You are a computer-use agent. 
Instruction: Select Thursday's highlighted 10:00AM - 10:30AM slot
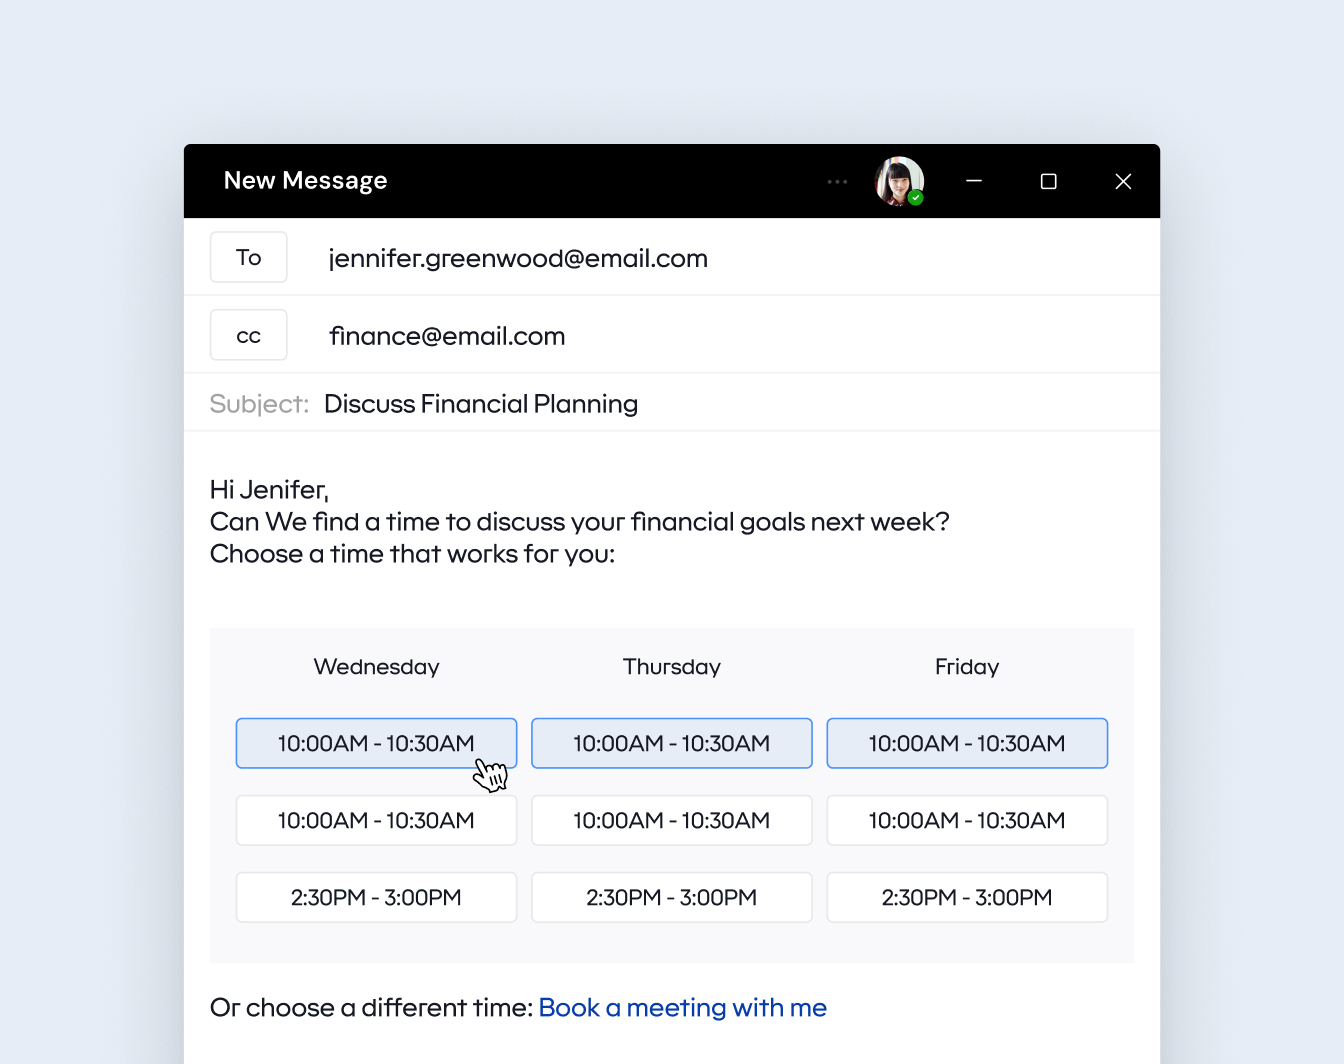pyautogui.click(x=671, y=743)
